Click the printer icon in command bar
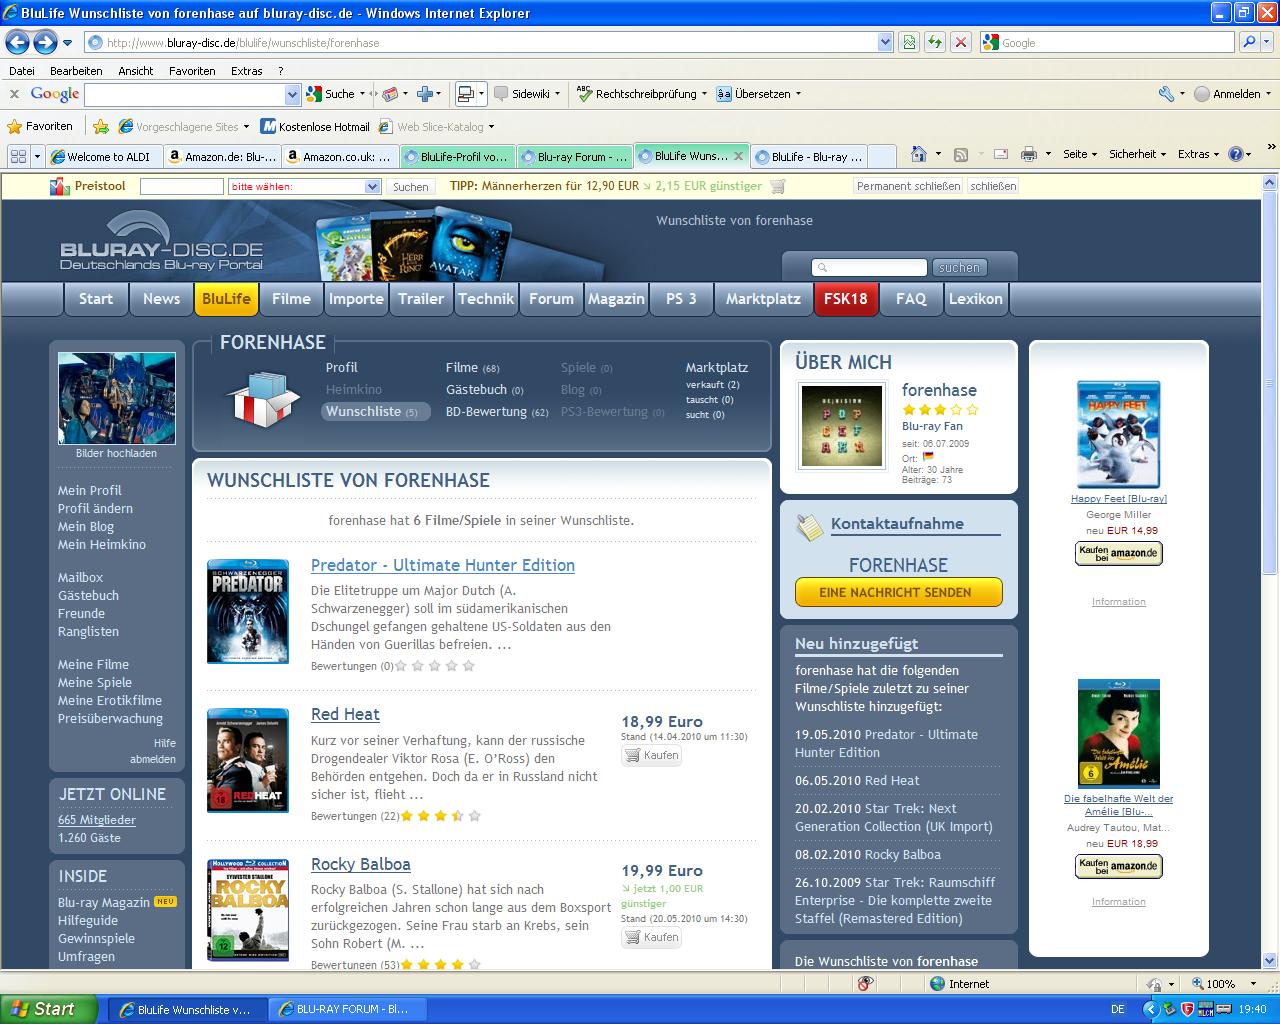 coord(1028,154)
